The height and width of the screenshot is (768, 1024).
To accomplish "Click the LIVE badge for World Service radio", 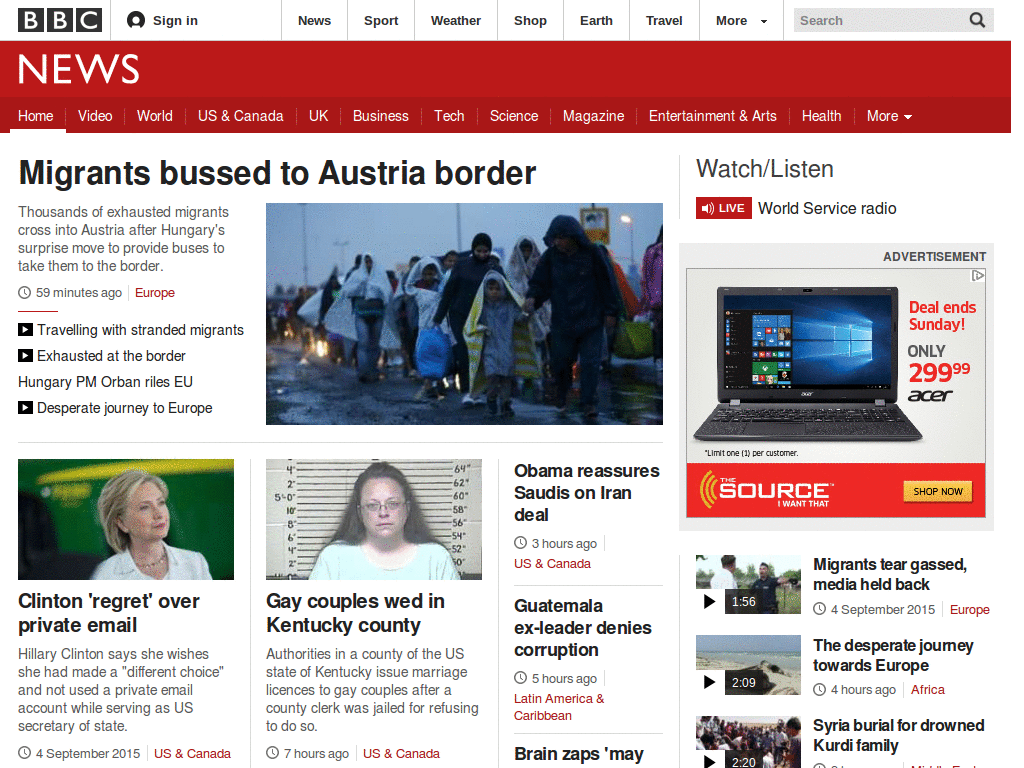I will point(723,208).
